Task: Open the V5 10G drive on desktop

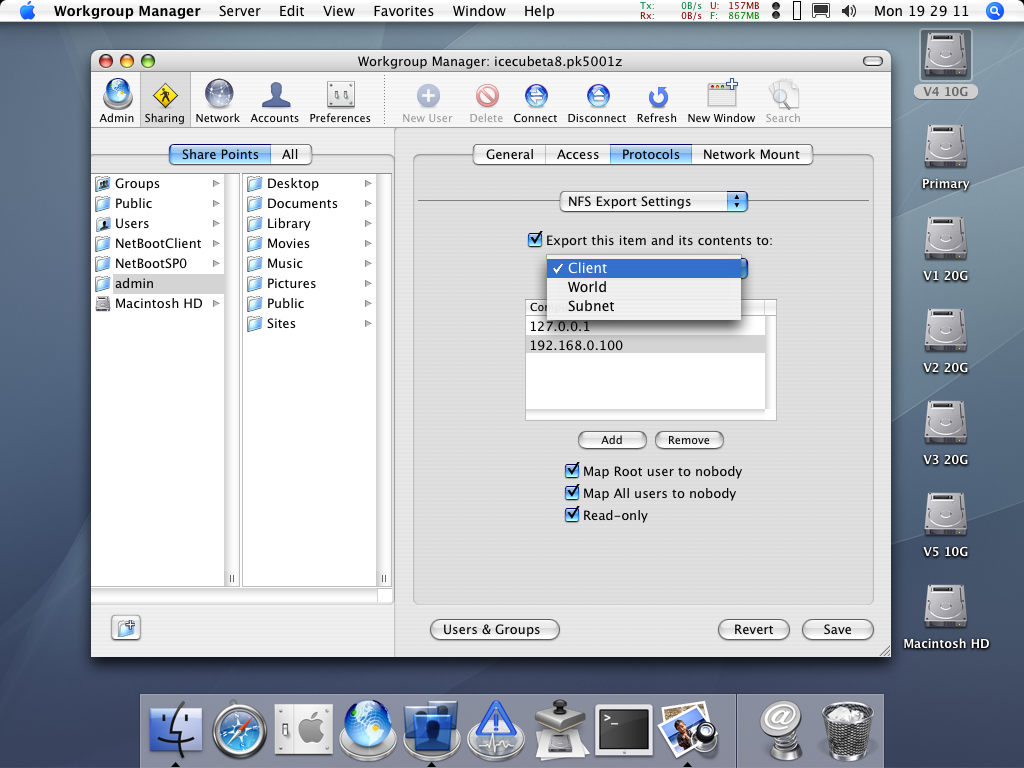Action: tap(946, 525)
